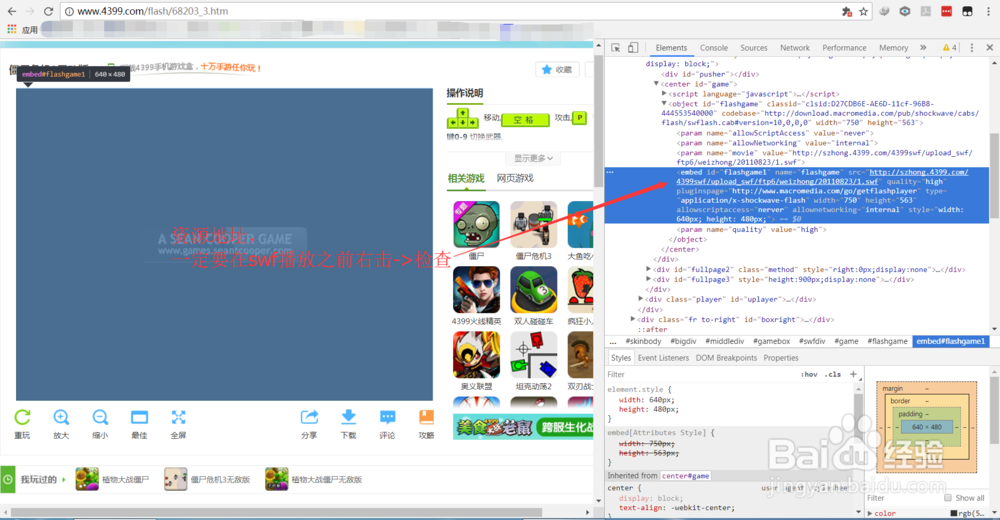Check the Show all checkbox

coord(948,498)
